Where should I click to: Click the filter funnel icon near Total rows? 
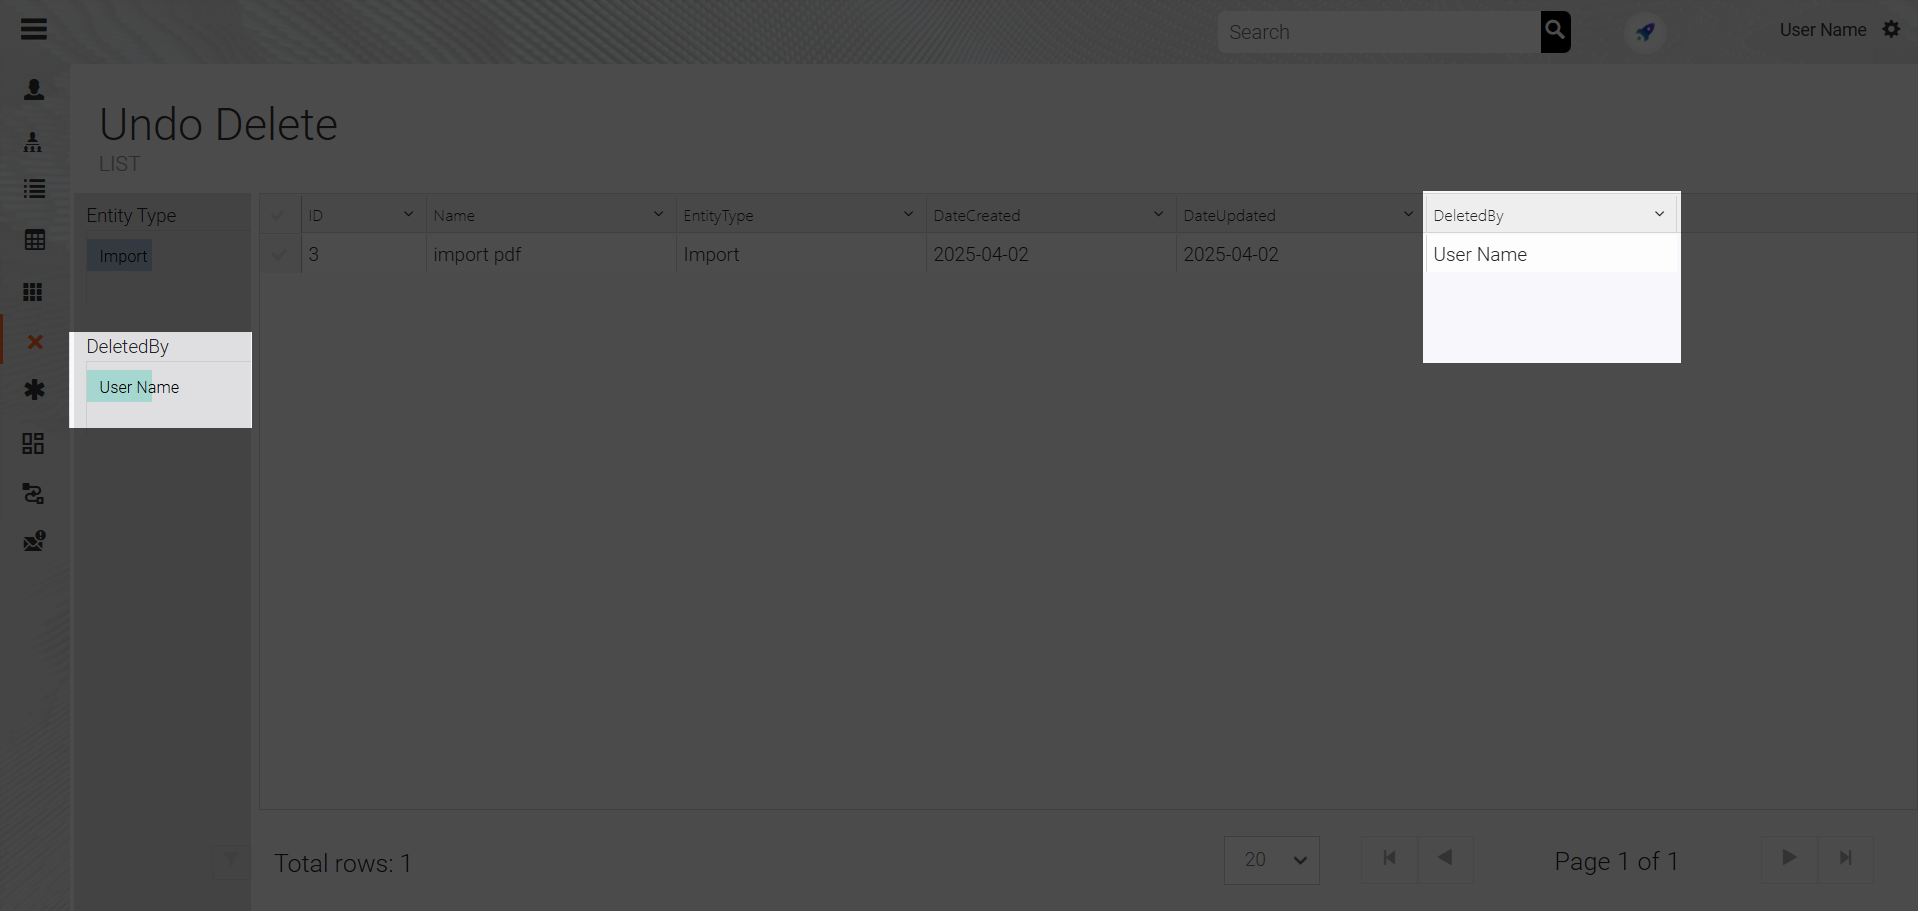[x=231, y=860]
